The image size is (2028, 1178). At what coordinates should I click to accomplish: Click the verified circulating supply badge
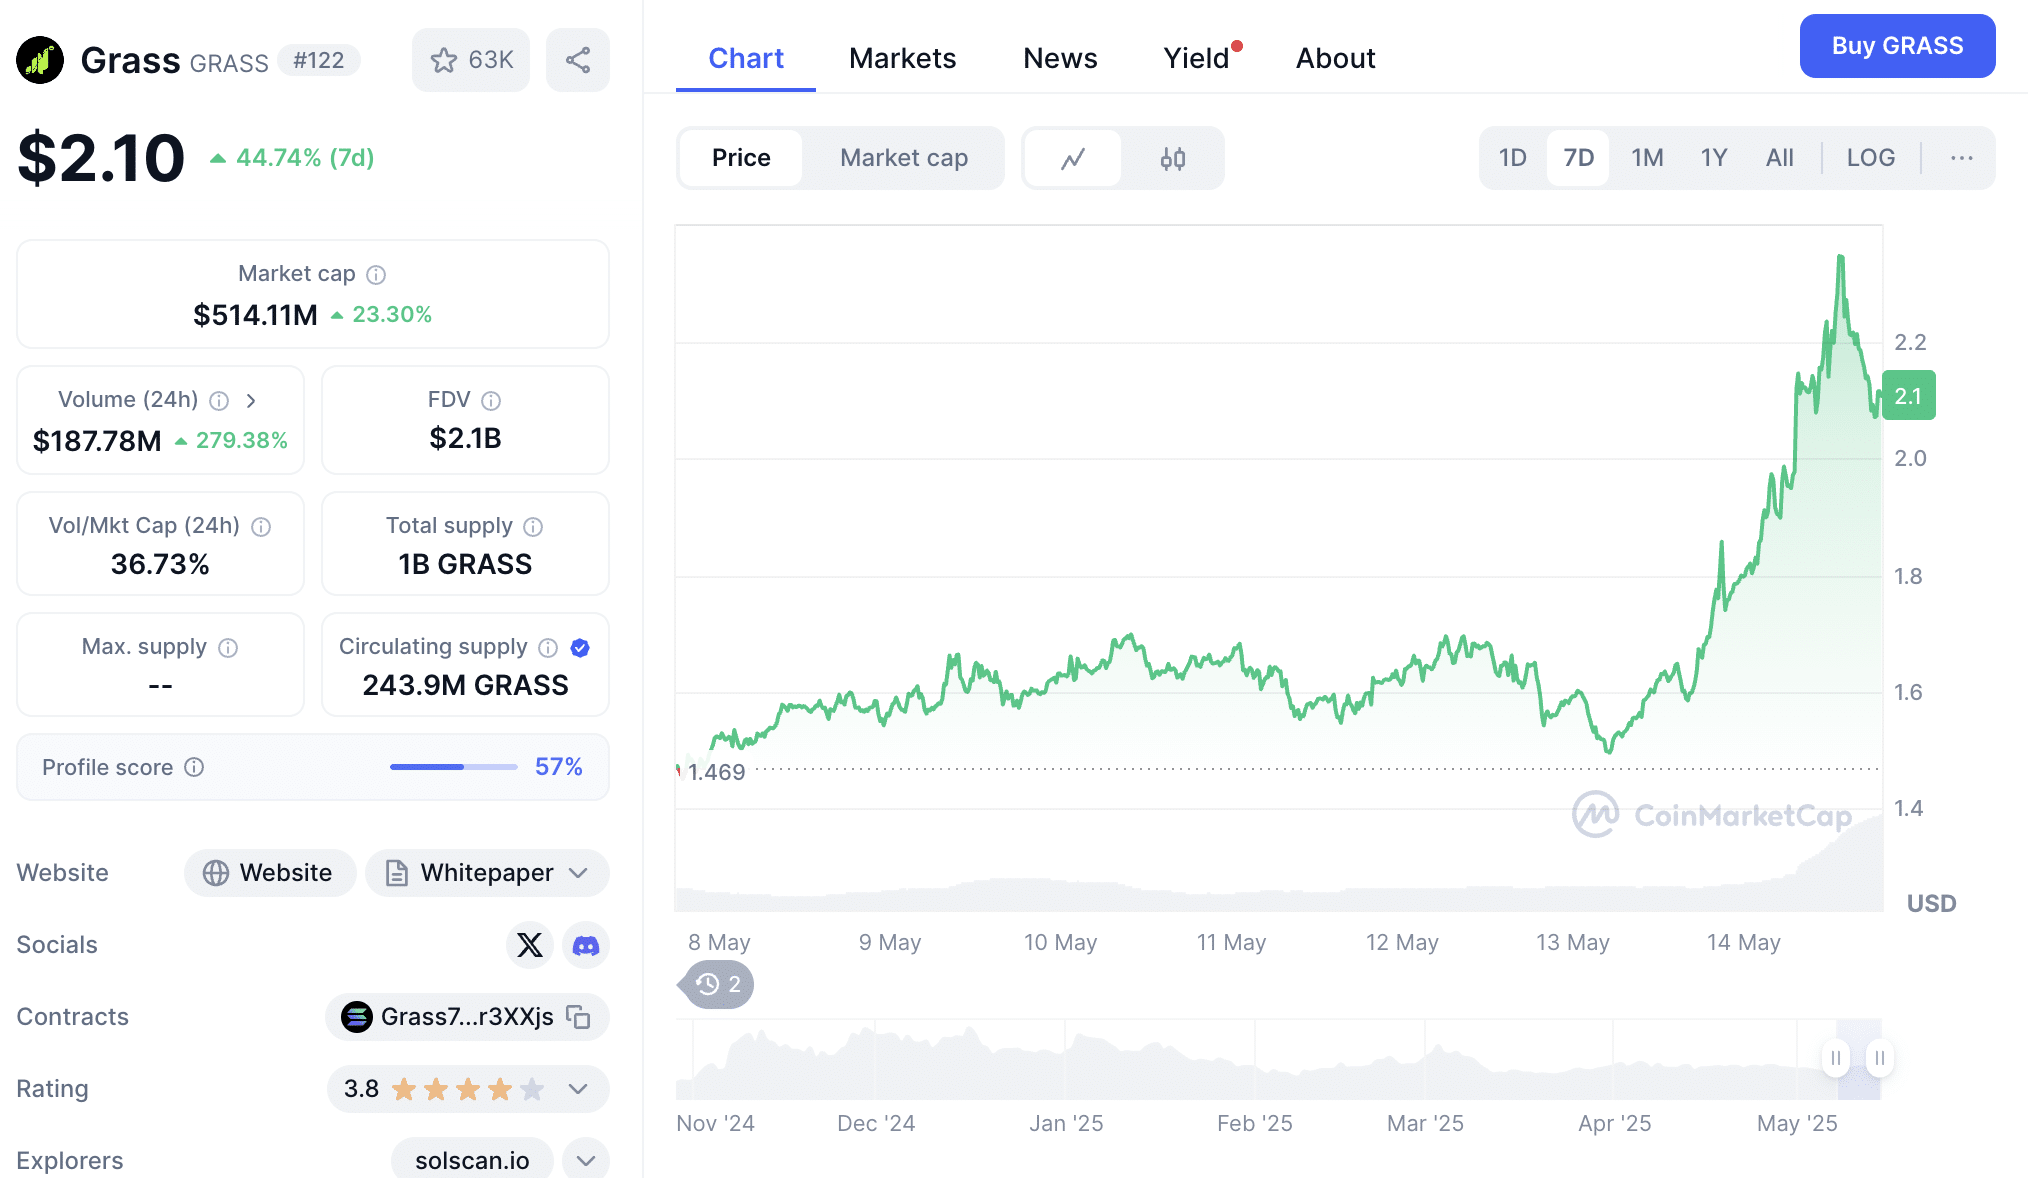[x=580, y=647]
